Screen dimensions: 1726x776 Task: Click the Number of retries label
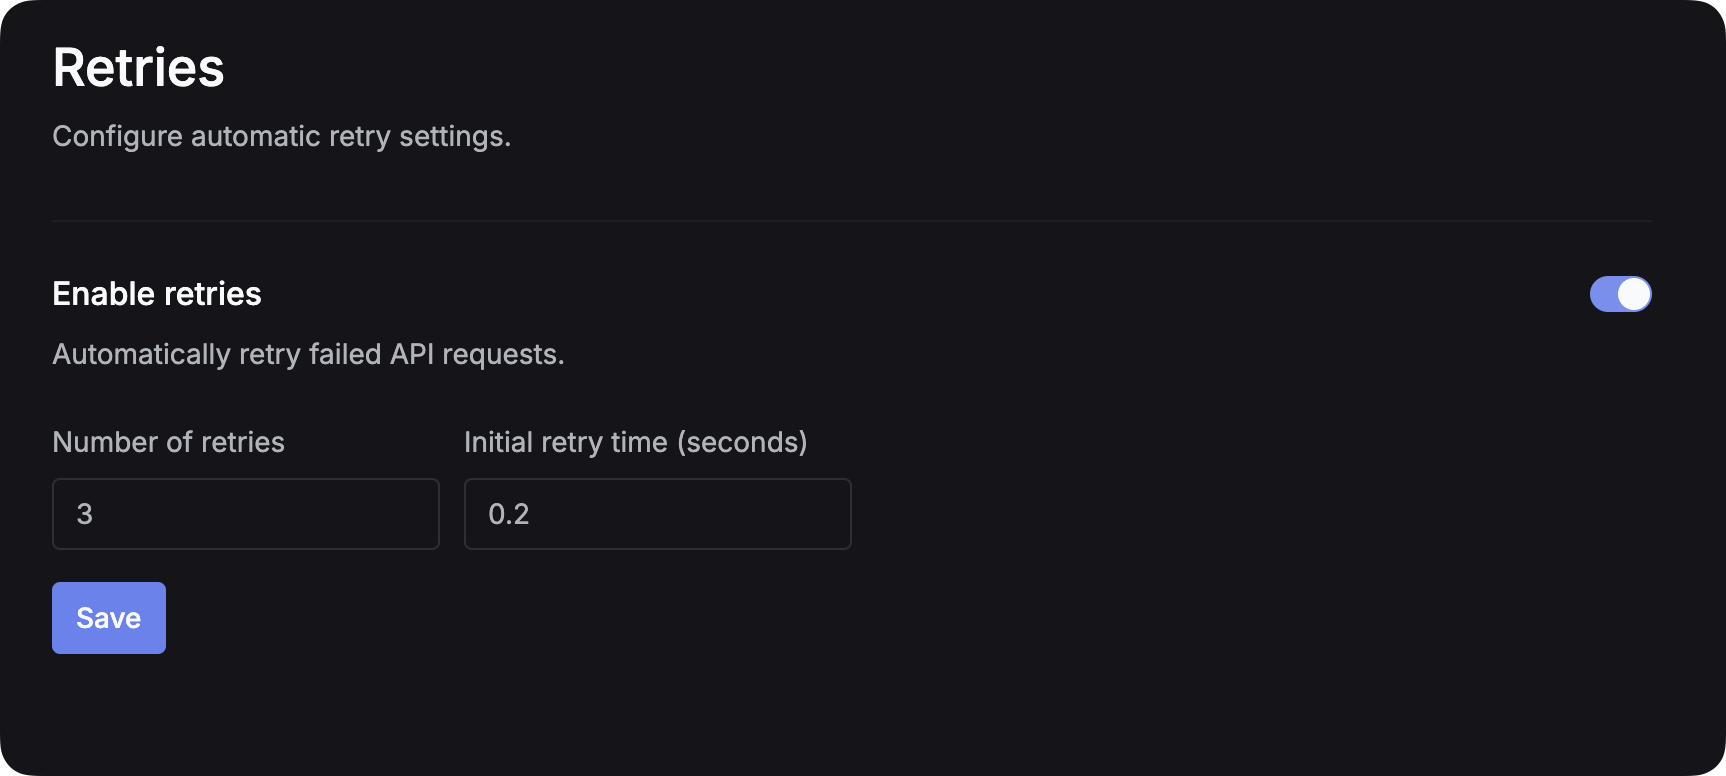tap(168, 442)
